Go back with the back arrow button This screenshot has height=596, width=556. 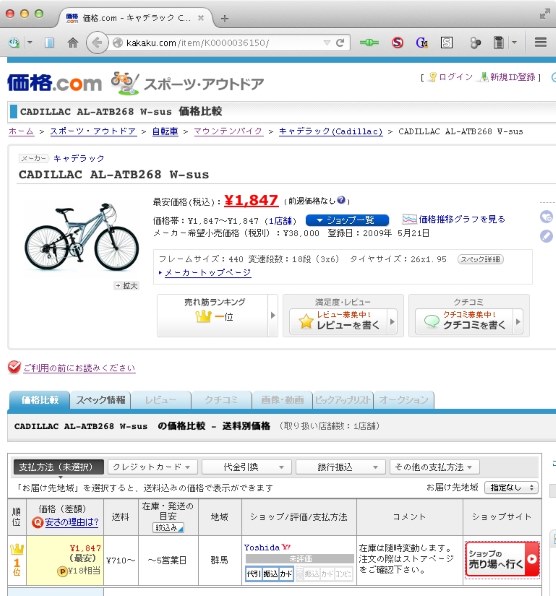(x=97, y=43)
